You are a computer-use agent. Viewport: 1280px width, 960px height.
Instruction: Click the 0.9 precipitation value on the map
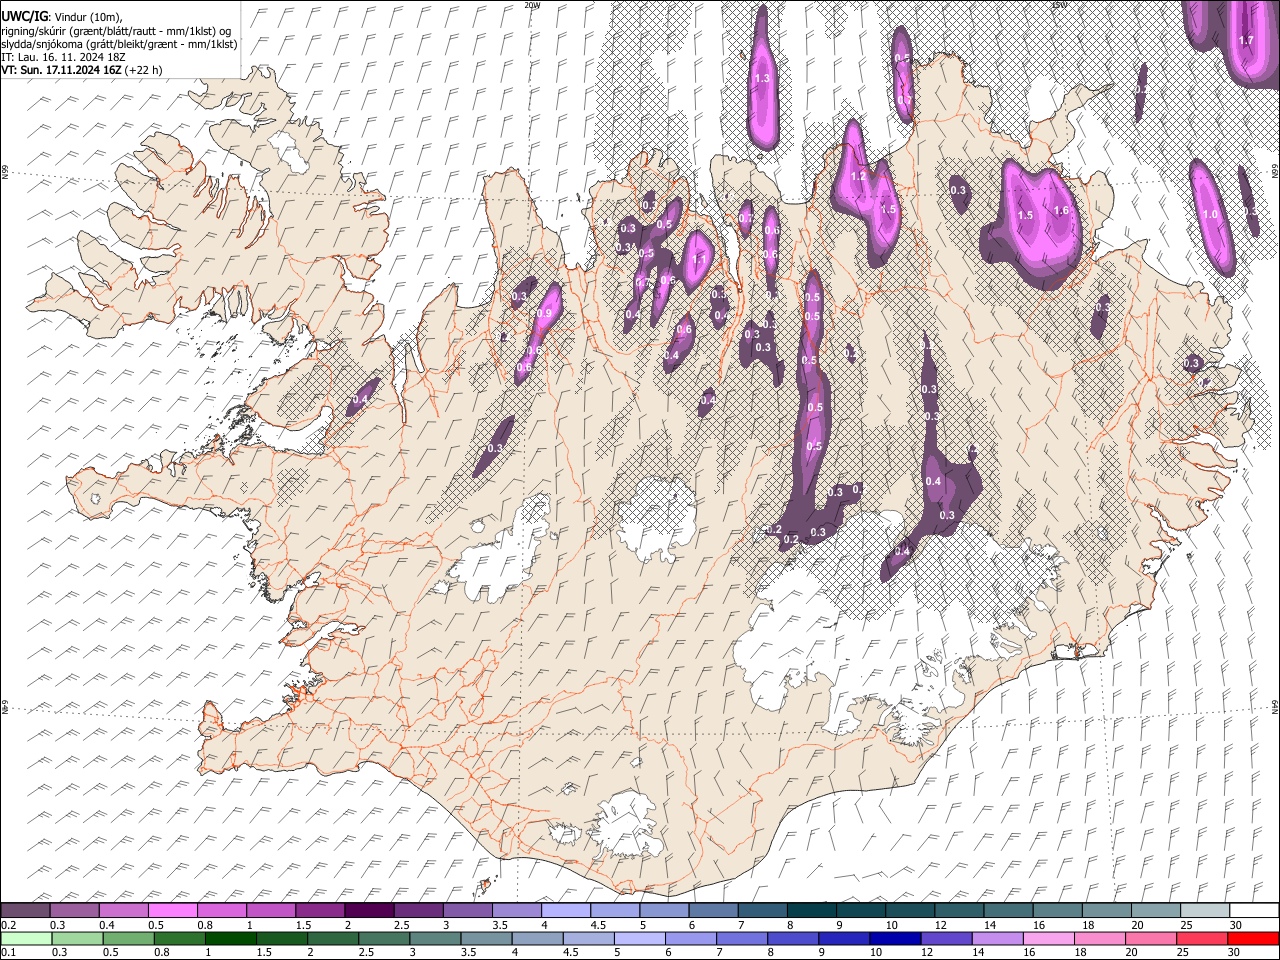point(545,314)
